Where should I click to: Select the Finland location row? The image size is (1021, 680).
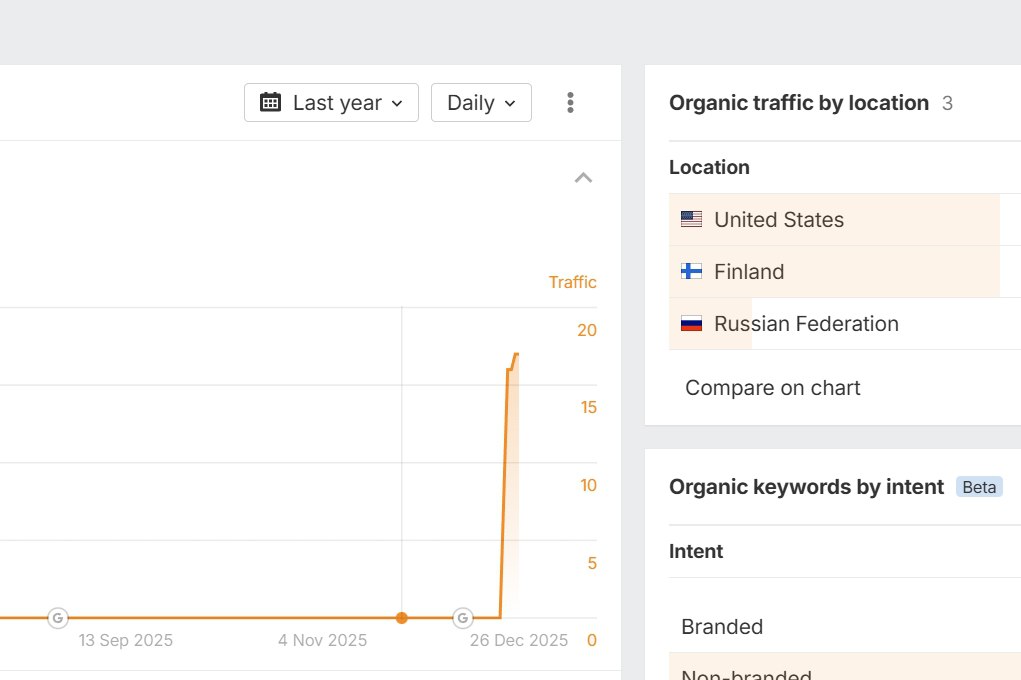click(x=749, y=272)
